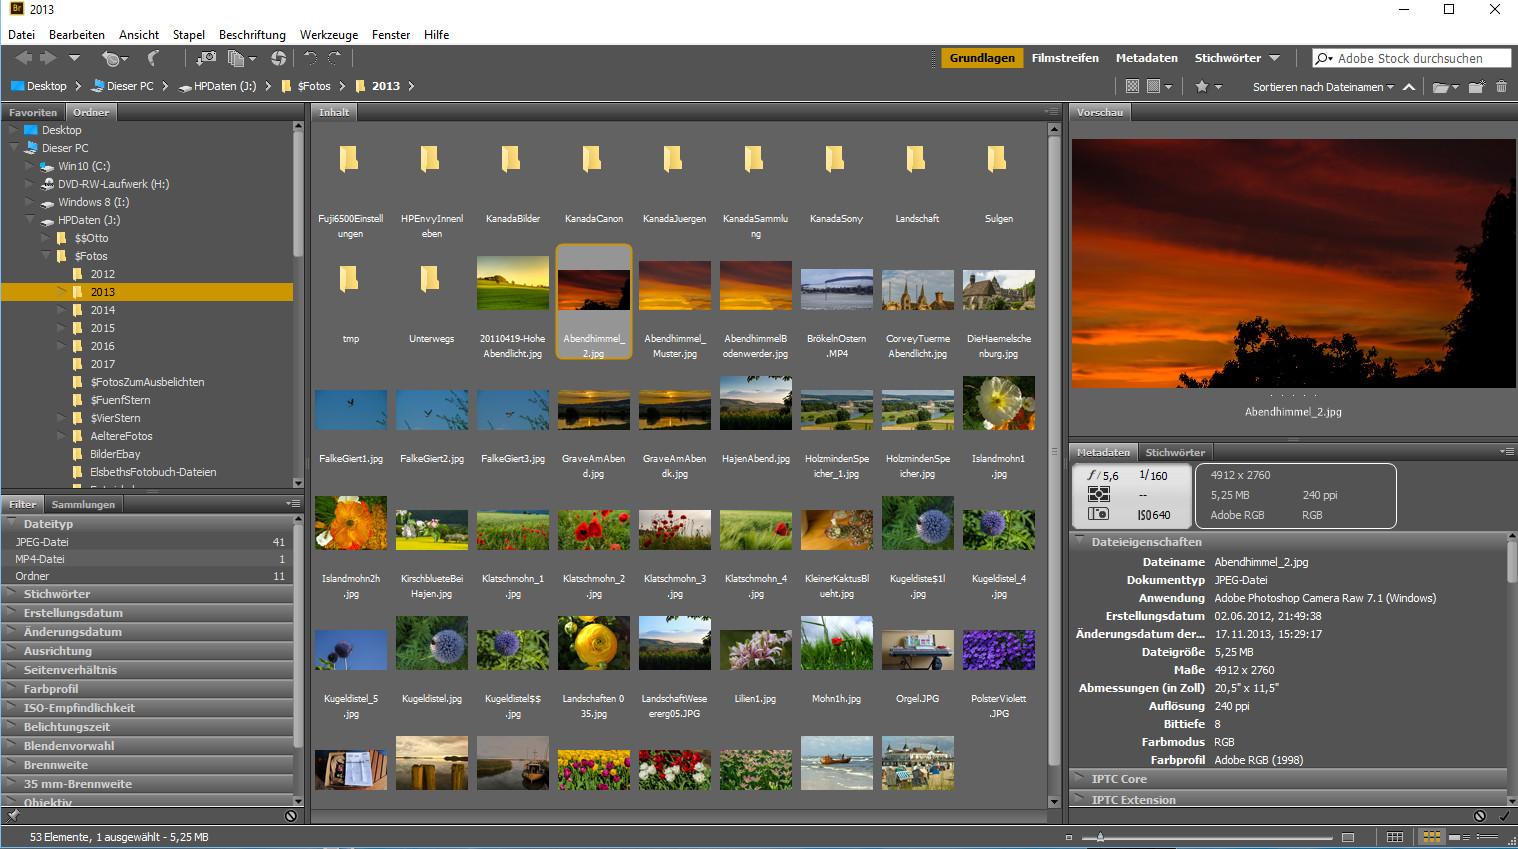This screenshot has height=849, width=1518.
Task: Expand the Erstellungsdatum filter section
Action: [x=13, y=613]
